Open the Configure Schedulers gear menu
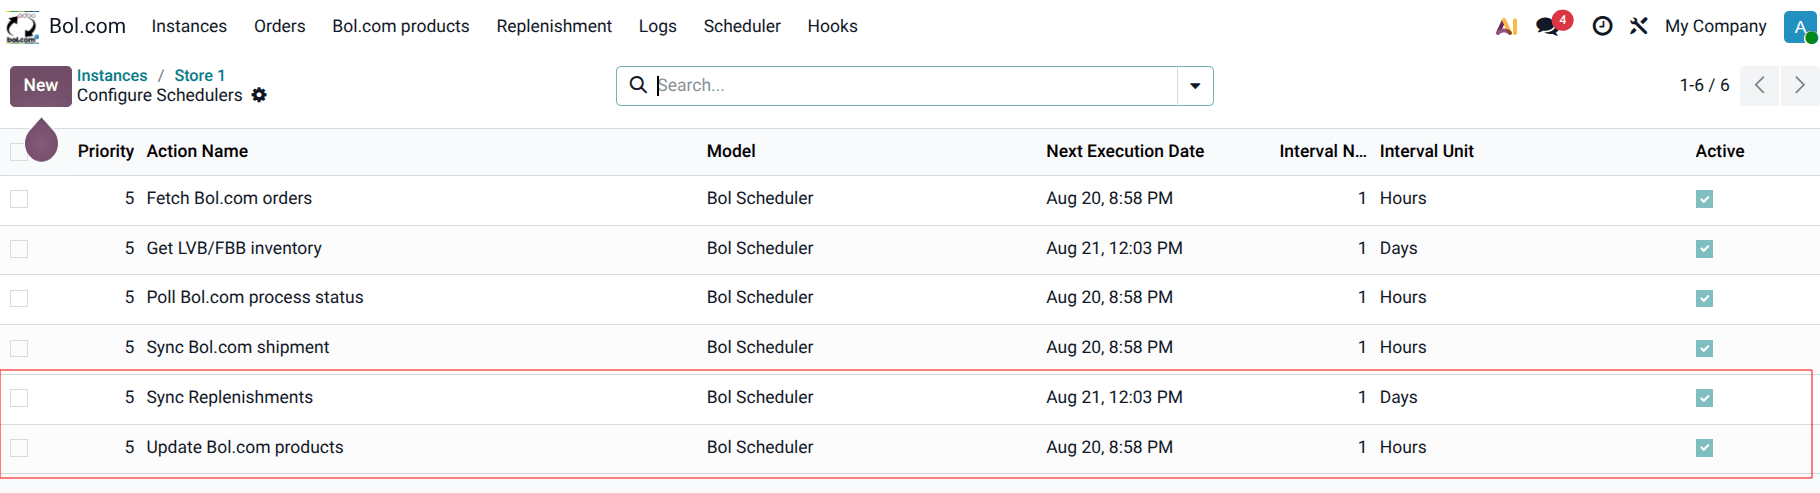This screenshot has width=1820, height=493. (x=259, y=95)
